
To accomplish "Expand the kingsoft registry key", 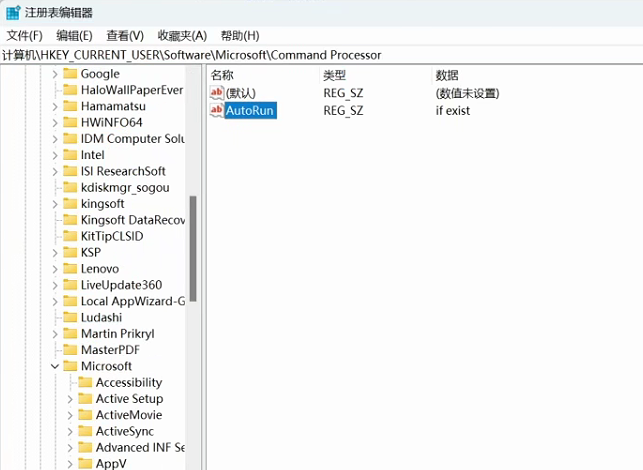I will [x=55, y=204].
